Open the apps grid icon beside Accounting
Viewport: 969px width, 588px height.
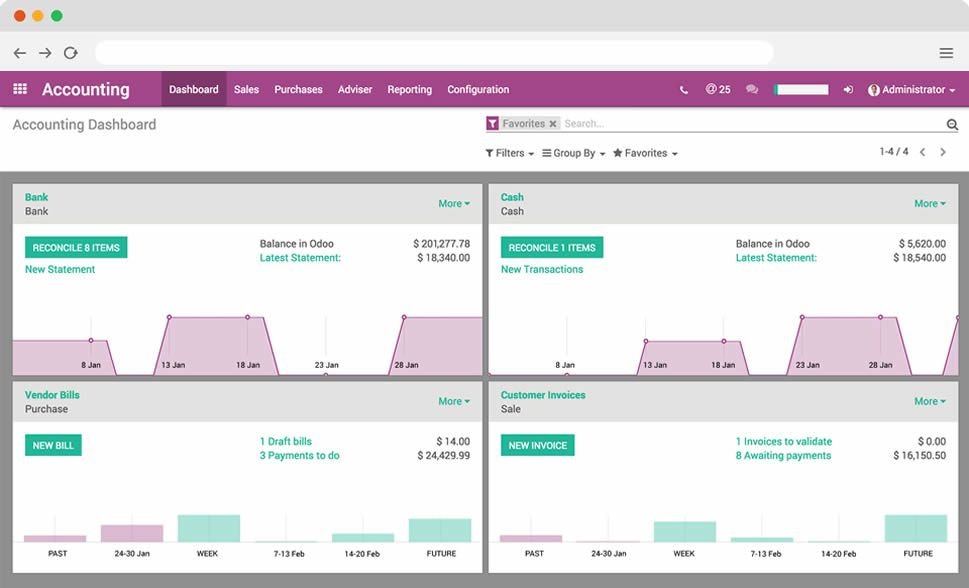click(18, 89)
